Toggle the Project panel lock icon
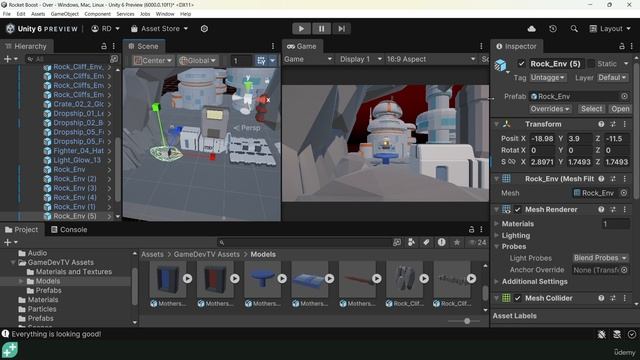The image size is (640, 360). click(x=471, y=229)
